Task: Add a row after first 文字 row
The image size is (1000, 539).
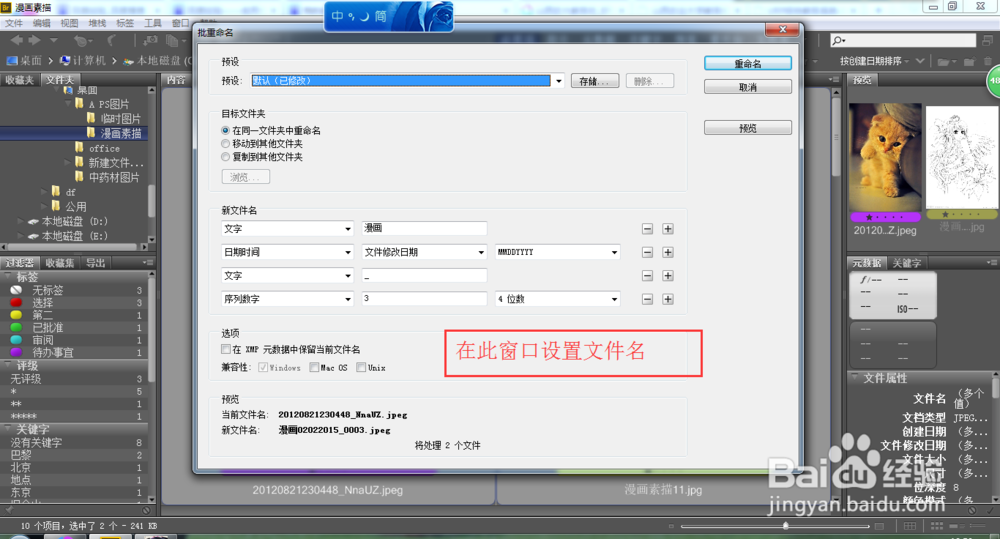Action: click(668, 229)
